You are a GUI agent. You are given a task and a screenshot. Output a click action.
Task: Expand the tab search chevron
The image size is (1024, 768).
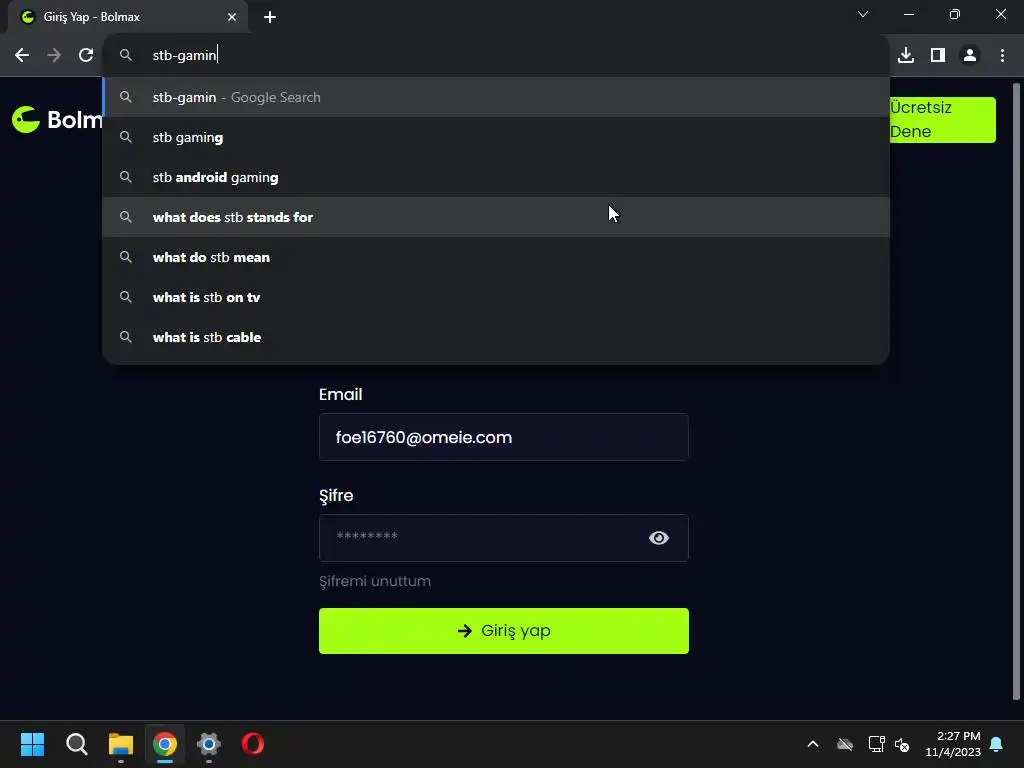(863, 14)
